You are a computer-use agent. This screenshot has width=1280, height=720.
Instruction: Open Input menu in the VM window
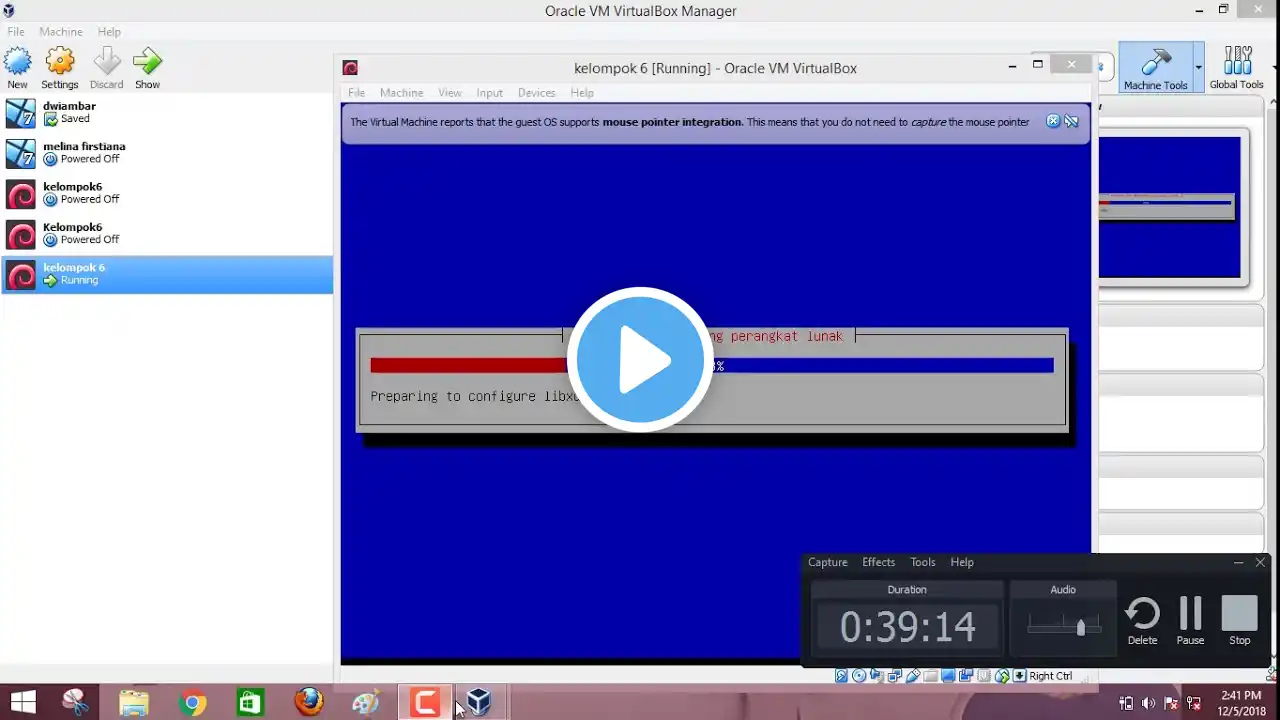pyautogui.click(x=489, y=93)
